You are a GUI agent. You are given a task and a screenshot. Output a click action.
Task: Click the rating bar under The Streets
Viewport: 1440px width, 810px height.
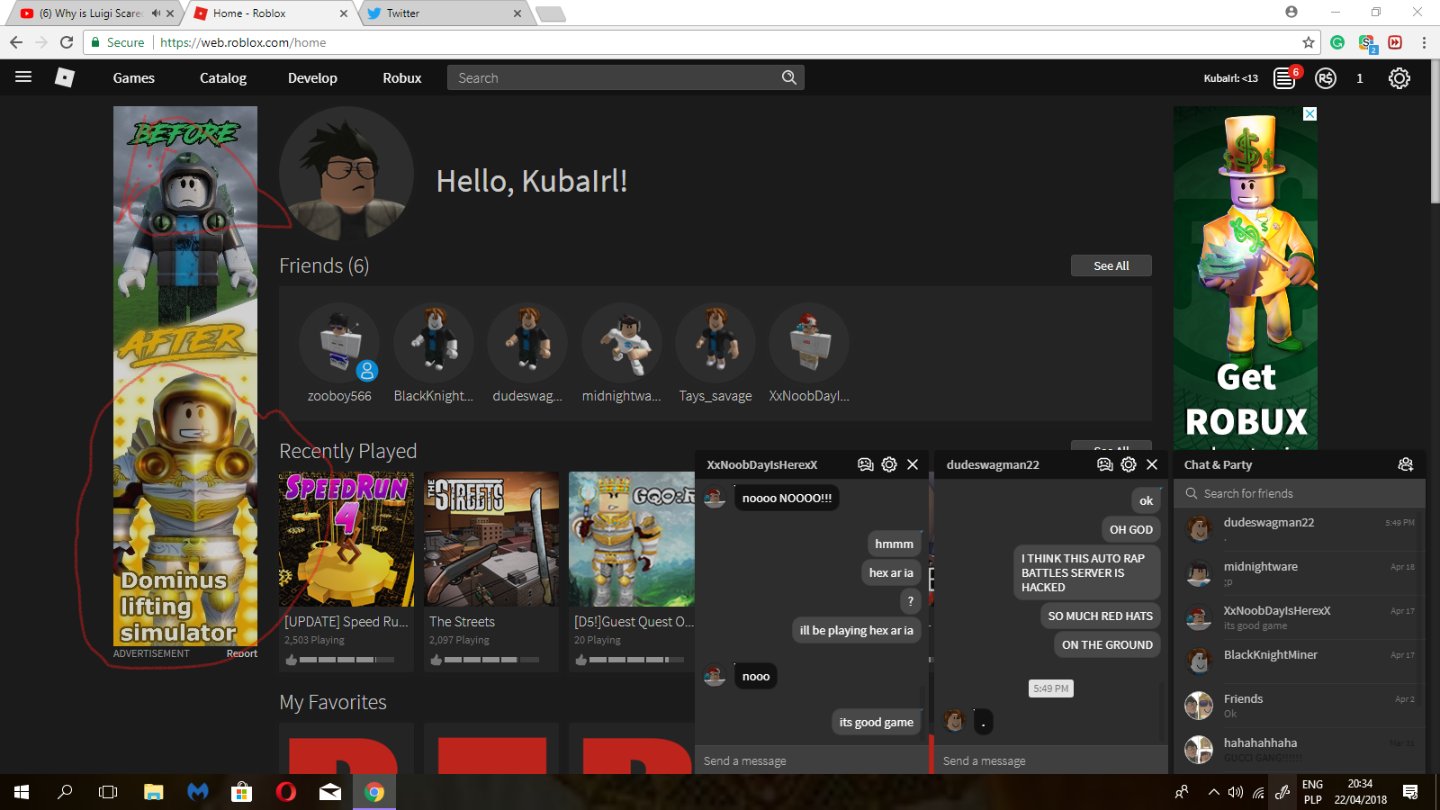point(489,658)
